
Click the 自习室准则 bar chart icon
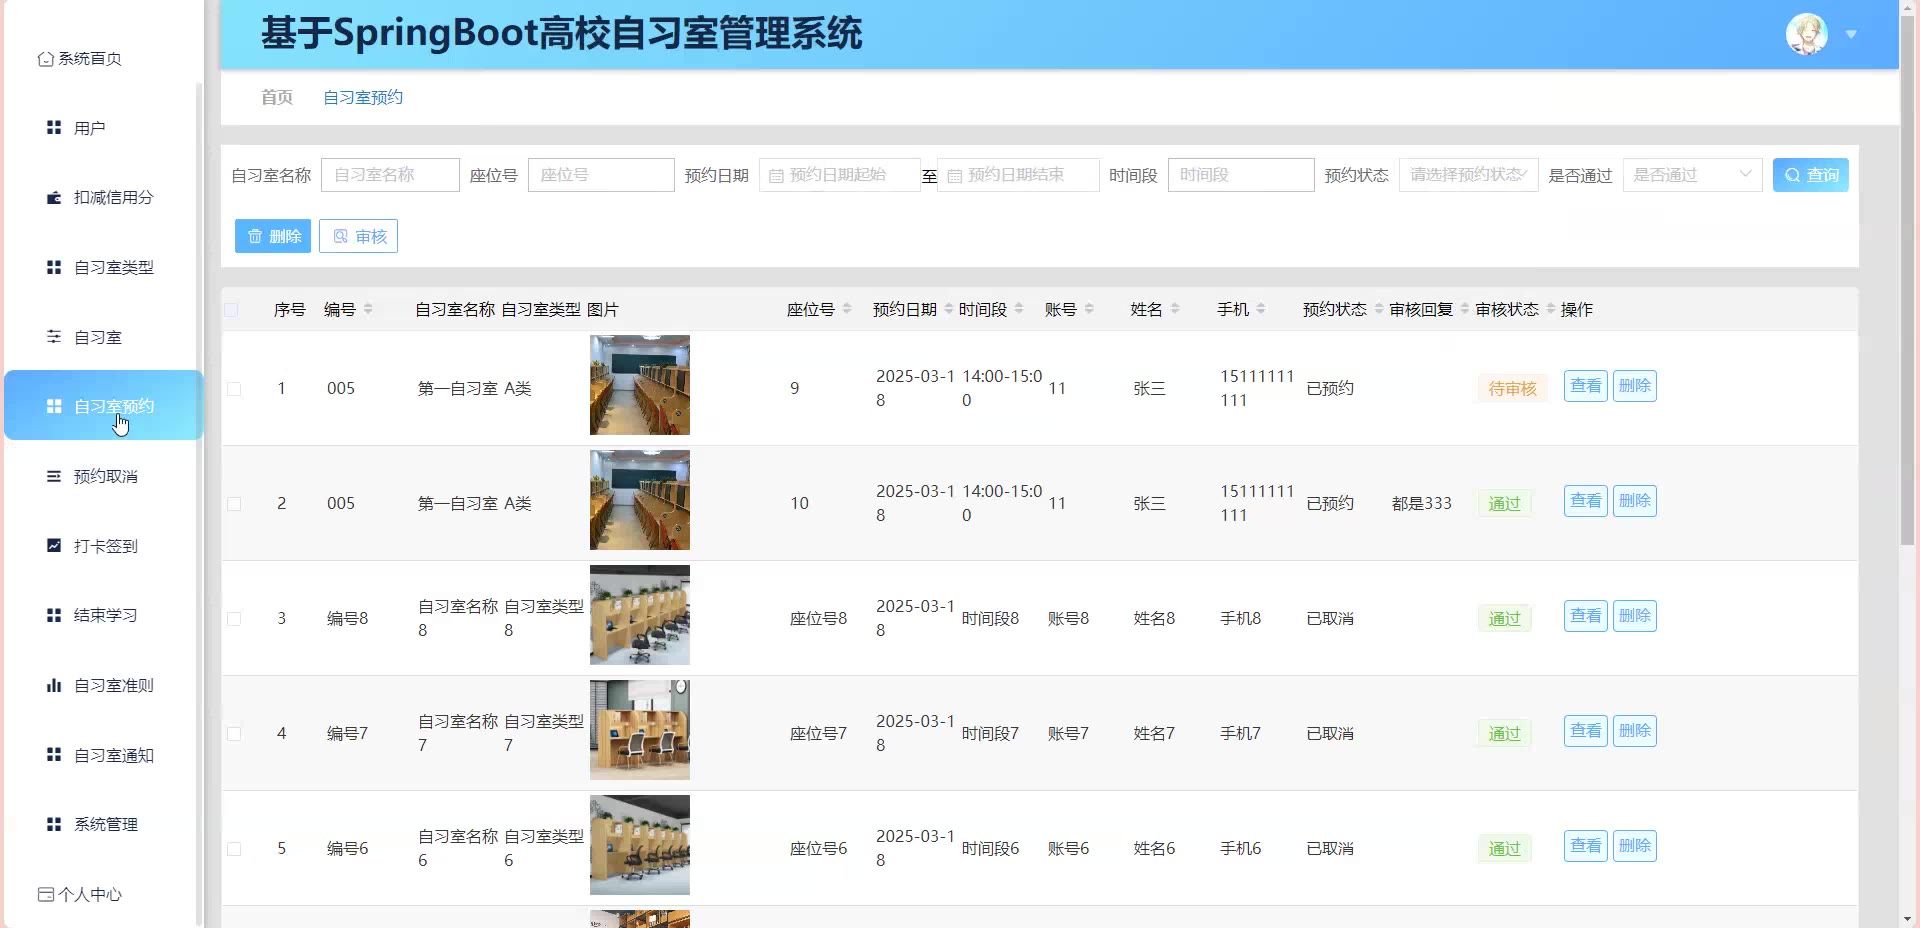tap(54, 685)
